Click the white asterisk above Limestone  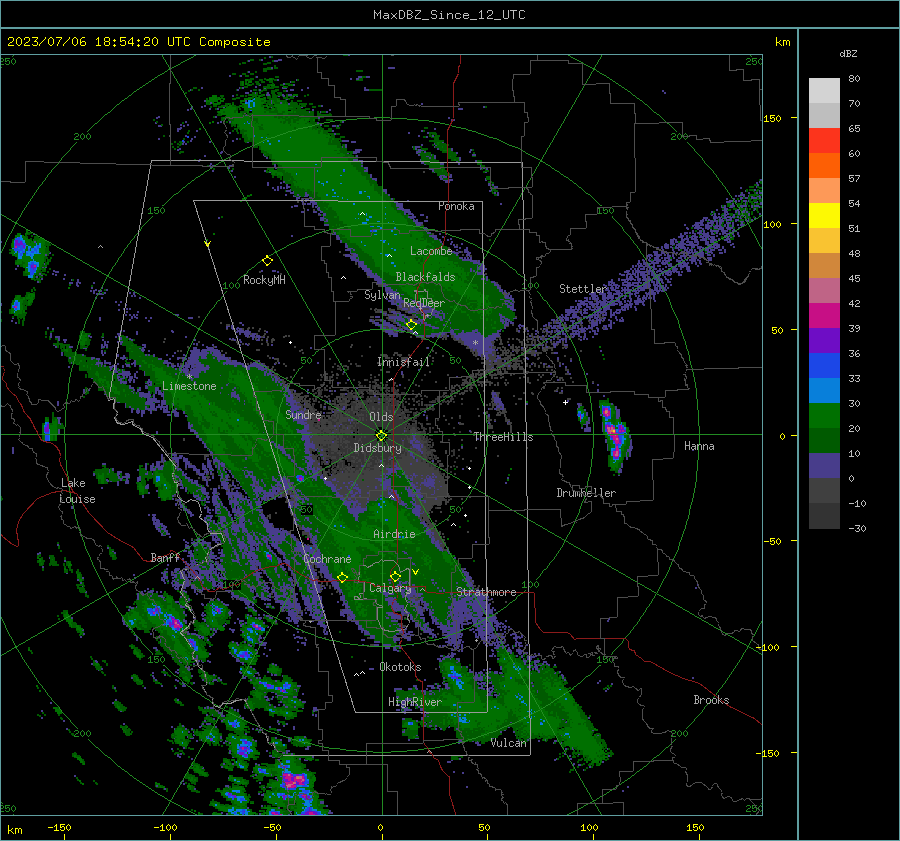point(189,377)
